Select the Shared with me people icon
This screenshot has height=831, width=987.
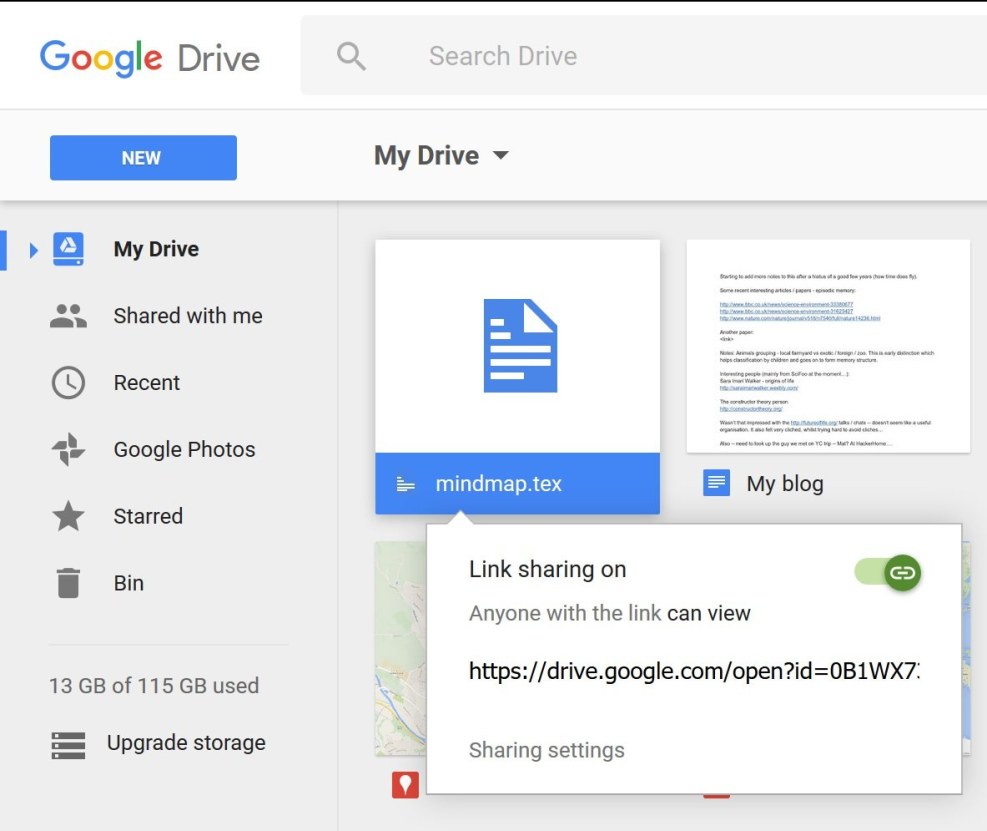tap(68, 315)
